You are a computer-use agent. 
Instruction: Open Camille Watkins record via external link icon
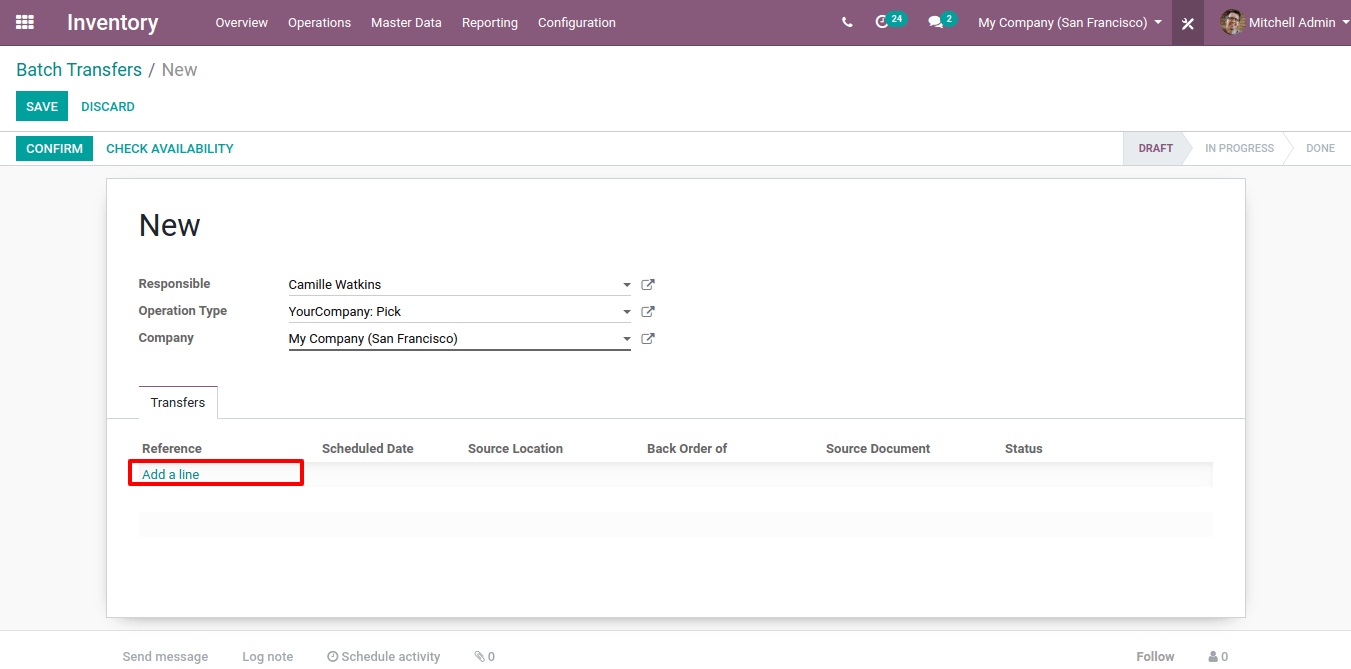pos(647,284)
